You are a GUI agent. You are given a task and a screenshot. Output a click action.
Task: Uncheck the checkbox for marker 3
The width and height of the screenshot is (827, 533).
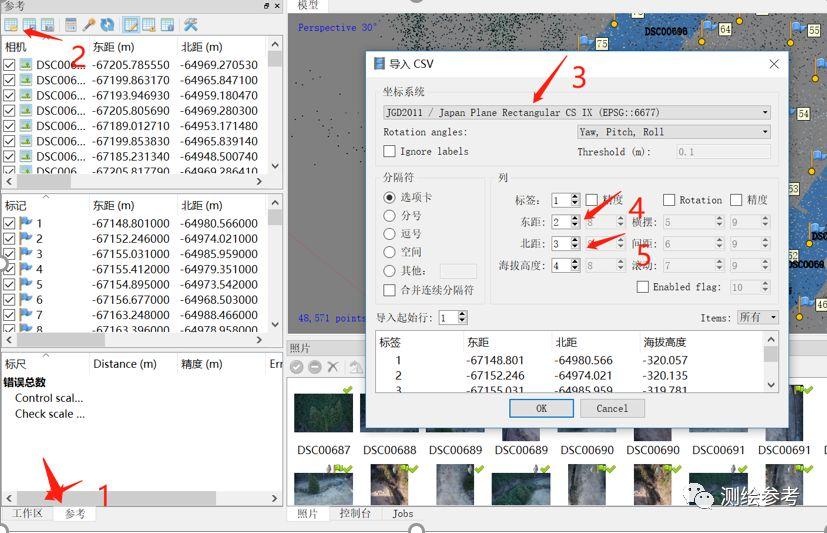[9, 254]
